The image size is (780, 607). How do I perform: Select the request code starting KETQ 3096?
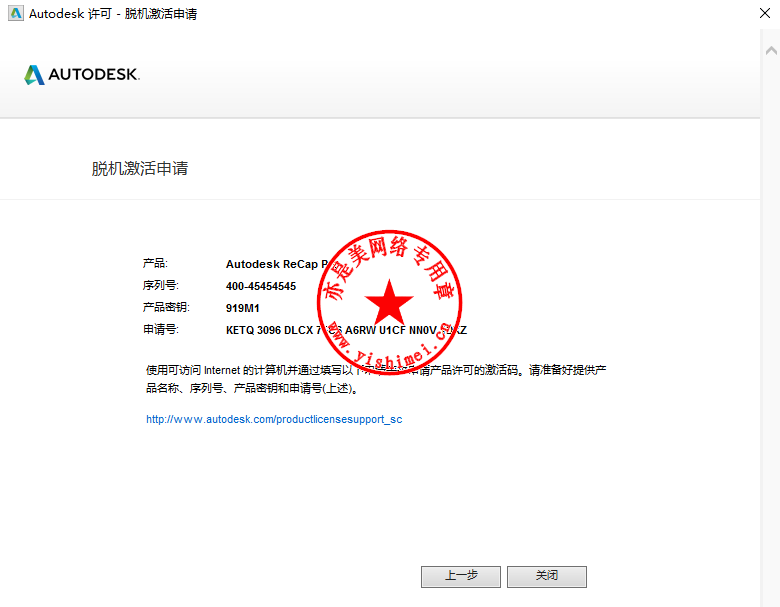point(346,330)
